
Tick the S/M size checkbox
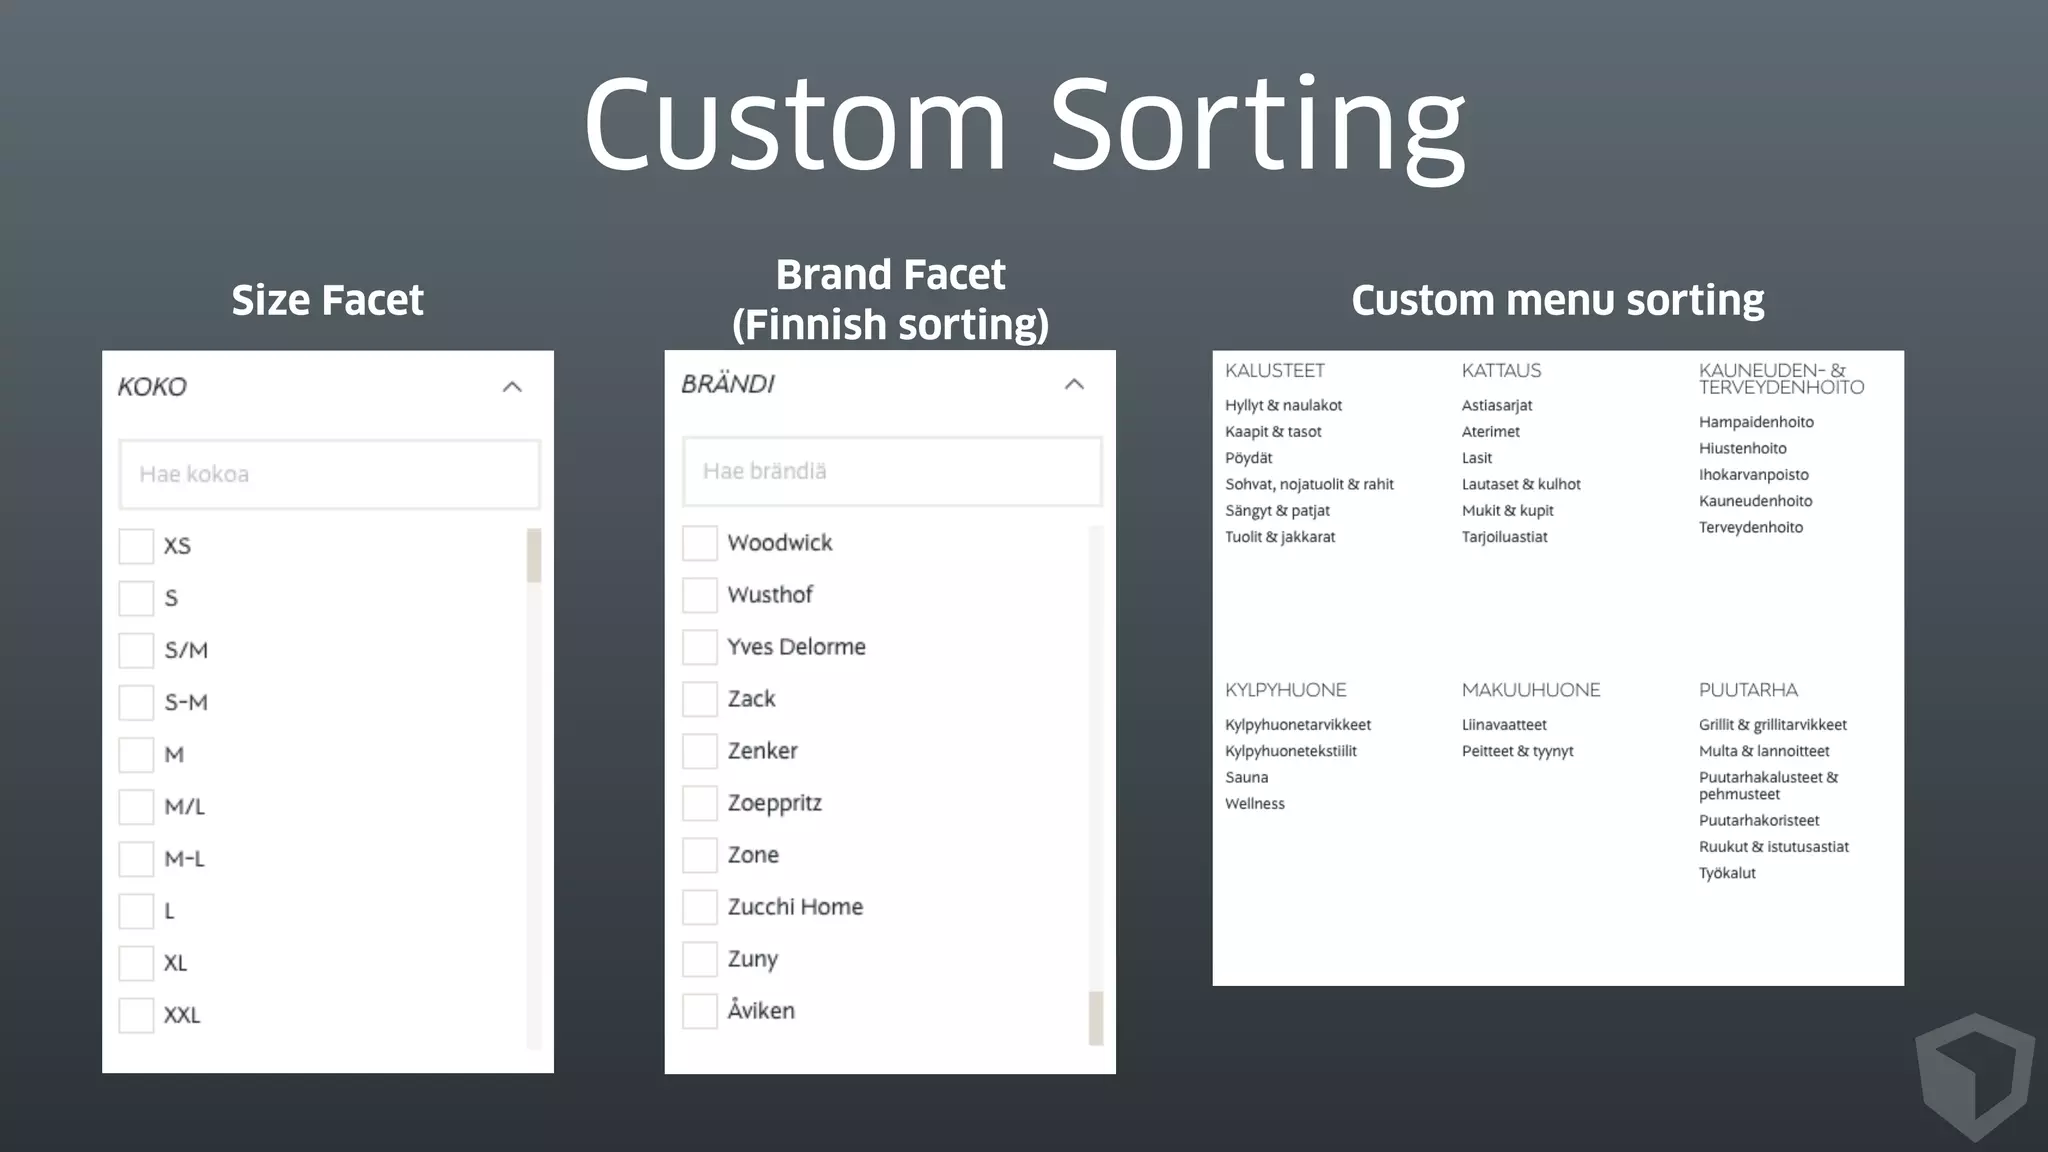click(136, 650)
